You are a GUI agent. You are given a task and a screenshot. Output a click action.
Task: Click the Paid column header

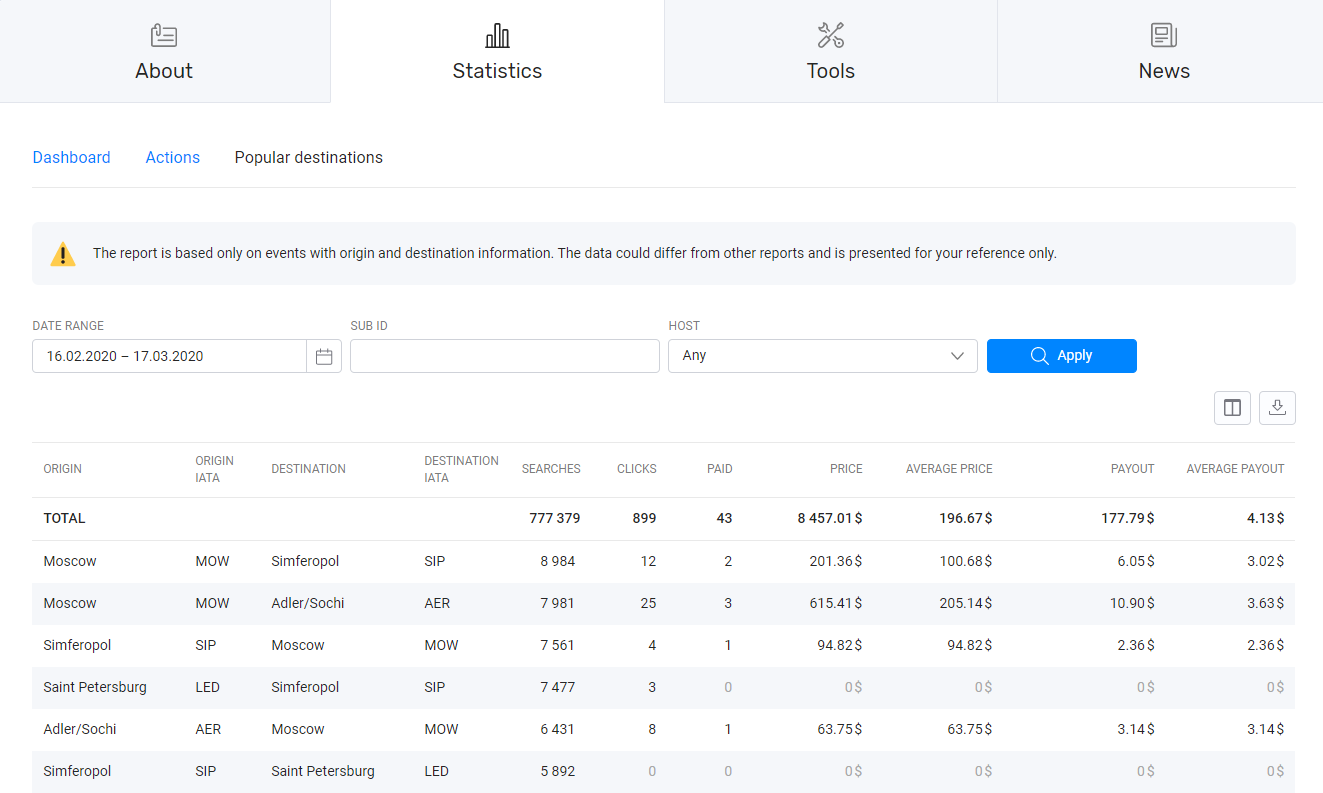720,469
